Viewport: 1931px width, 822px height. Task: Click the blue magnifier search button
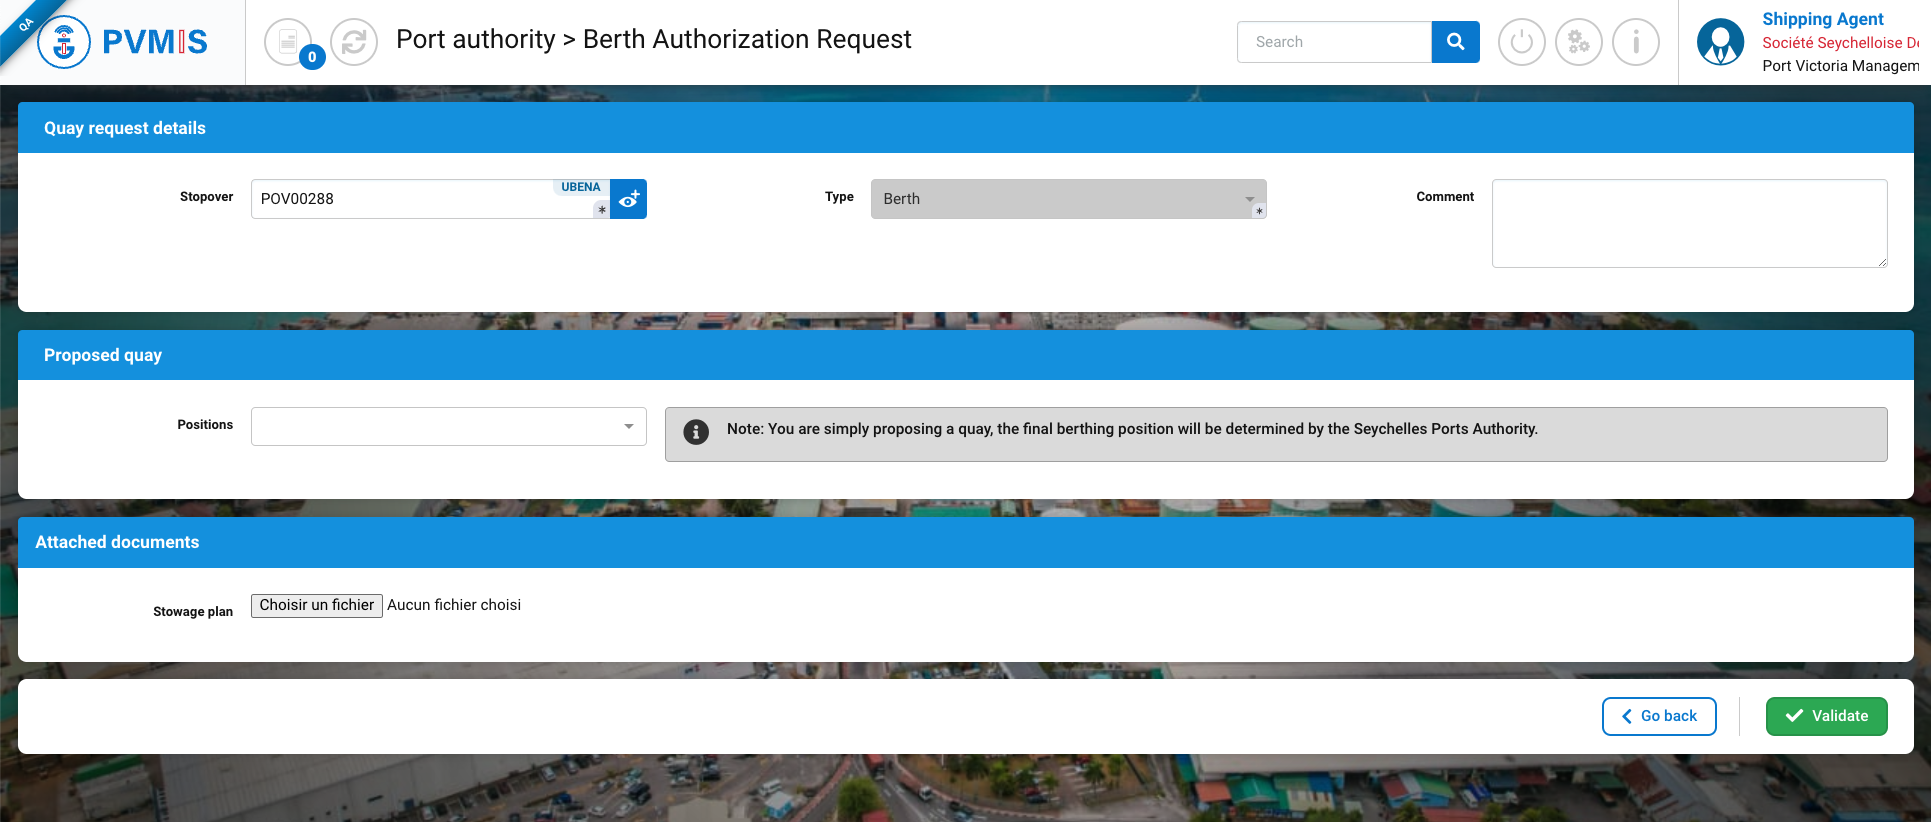coord(1455,42)
